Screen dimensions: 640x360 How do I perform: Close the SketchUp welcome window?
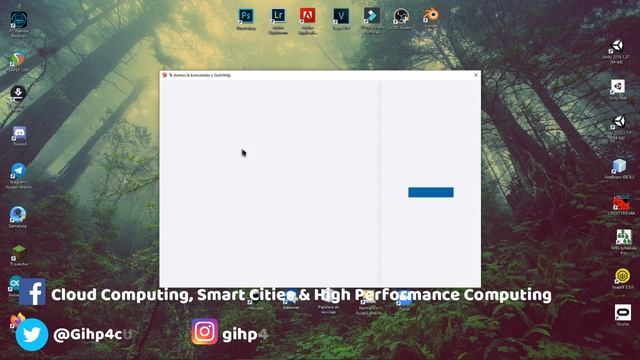[x=476, y=75]
